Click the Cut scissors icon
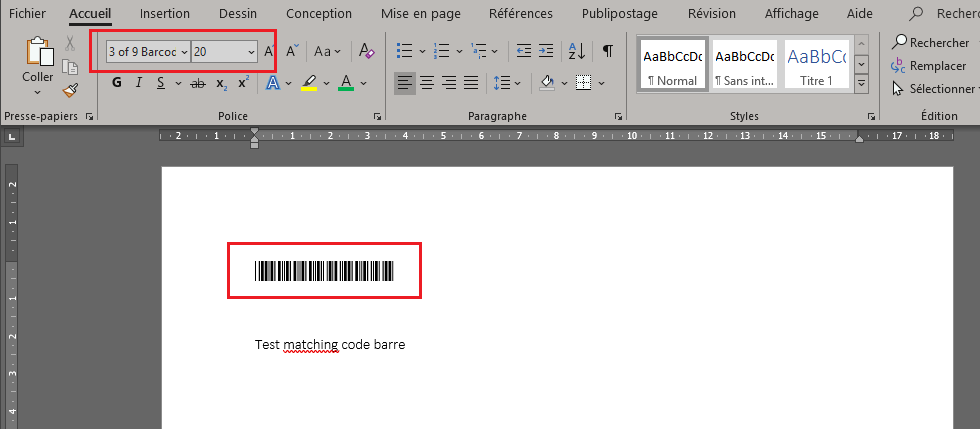Image resolution: width=980 pixels, height=429 pixels. (x=70, y=44)
